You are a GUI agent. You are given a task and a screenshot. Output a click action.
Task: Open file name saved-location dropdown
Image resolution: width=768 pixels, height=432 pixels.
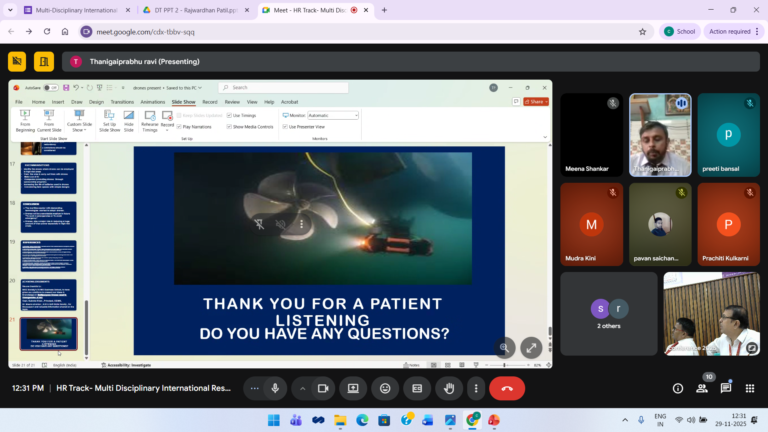click(x=200, y=88)
